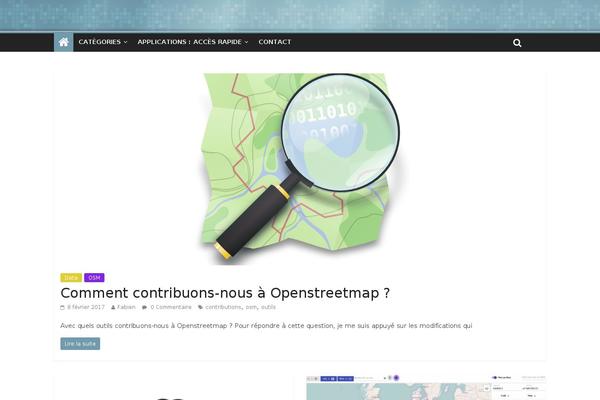Image resolution: width=600 pixels, height=400 pixels.
Task: Open the OpenStreetMap logo featured image
Action: (x=300, y=168)
